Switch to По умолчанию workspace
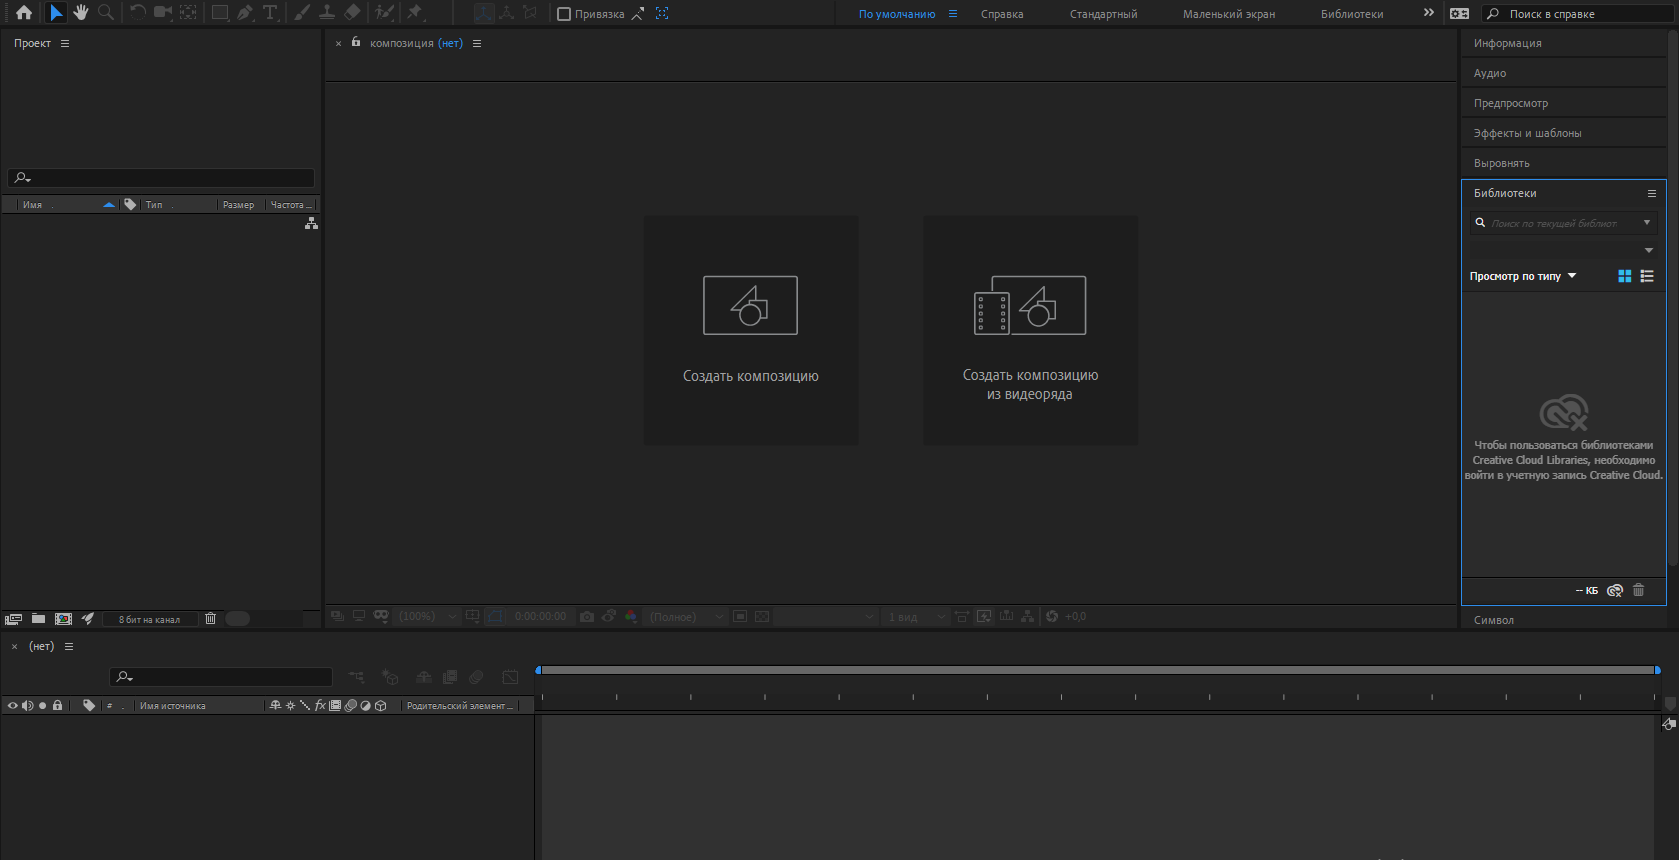This screenshot has height=860, width=1679. click(x=897, y=14)
